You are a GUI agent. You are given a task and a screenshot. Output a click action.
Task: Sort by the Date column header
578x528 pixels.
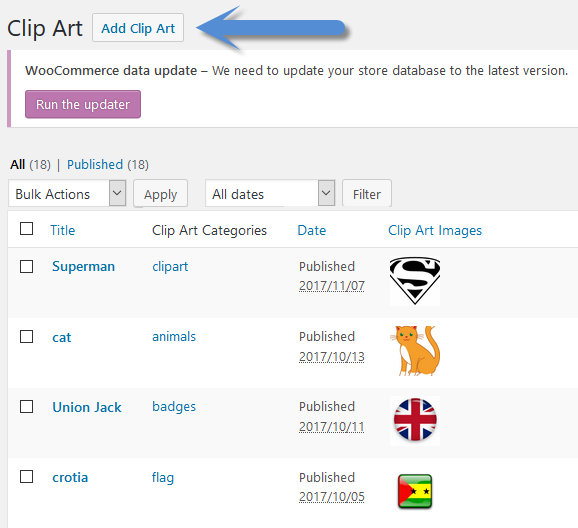coord(311,230)
